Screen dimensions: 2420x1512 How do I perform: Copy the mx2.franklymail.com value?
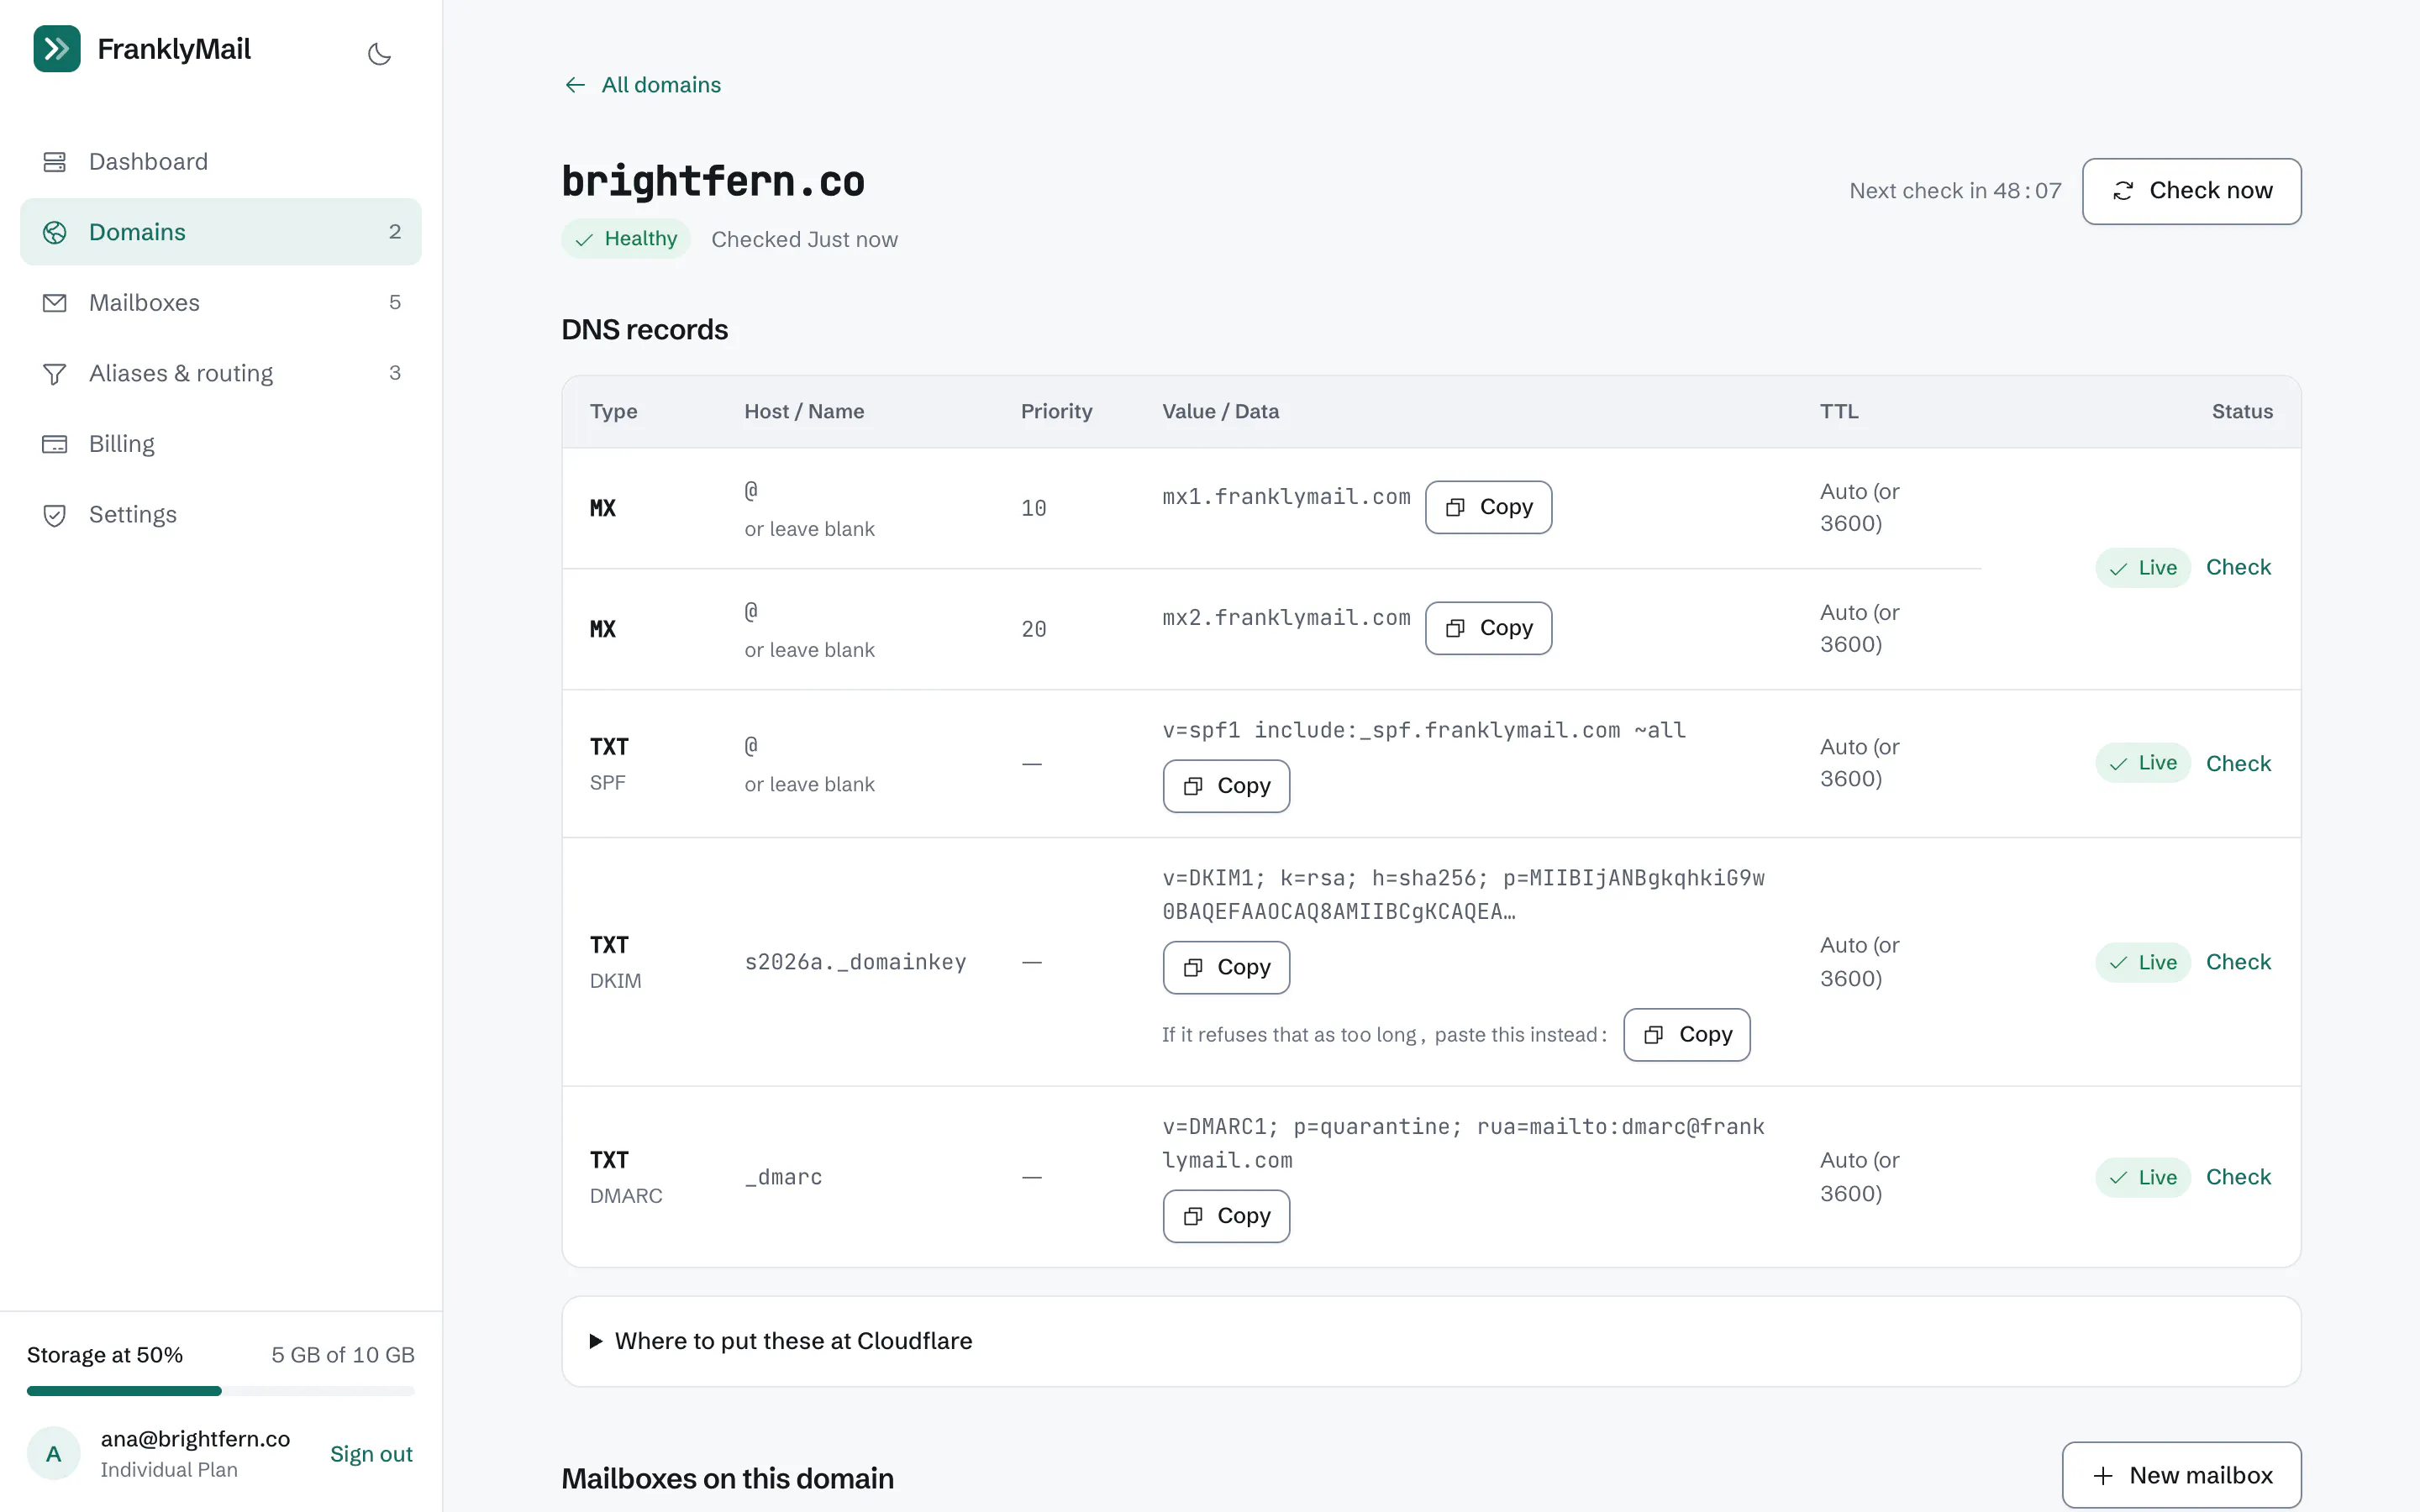(x=1488, y=628)
